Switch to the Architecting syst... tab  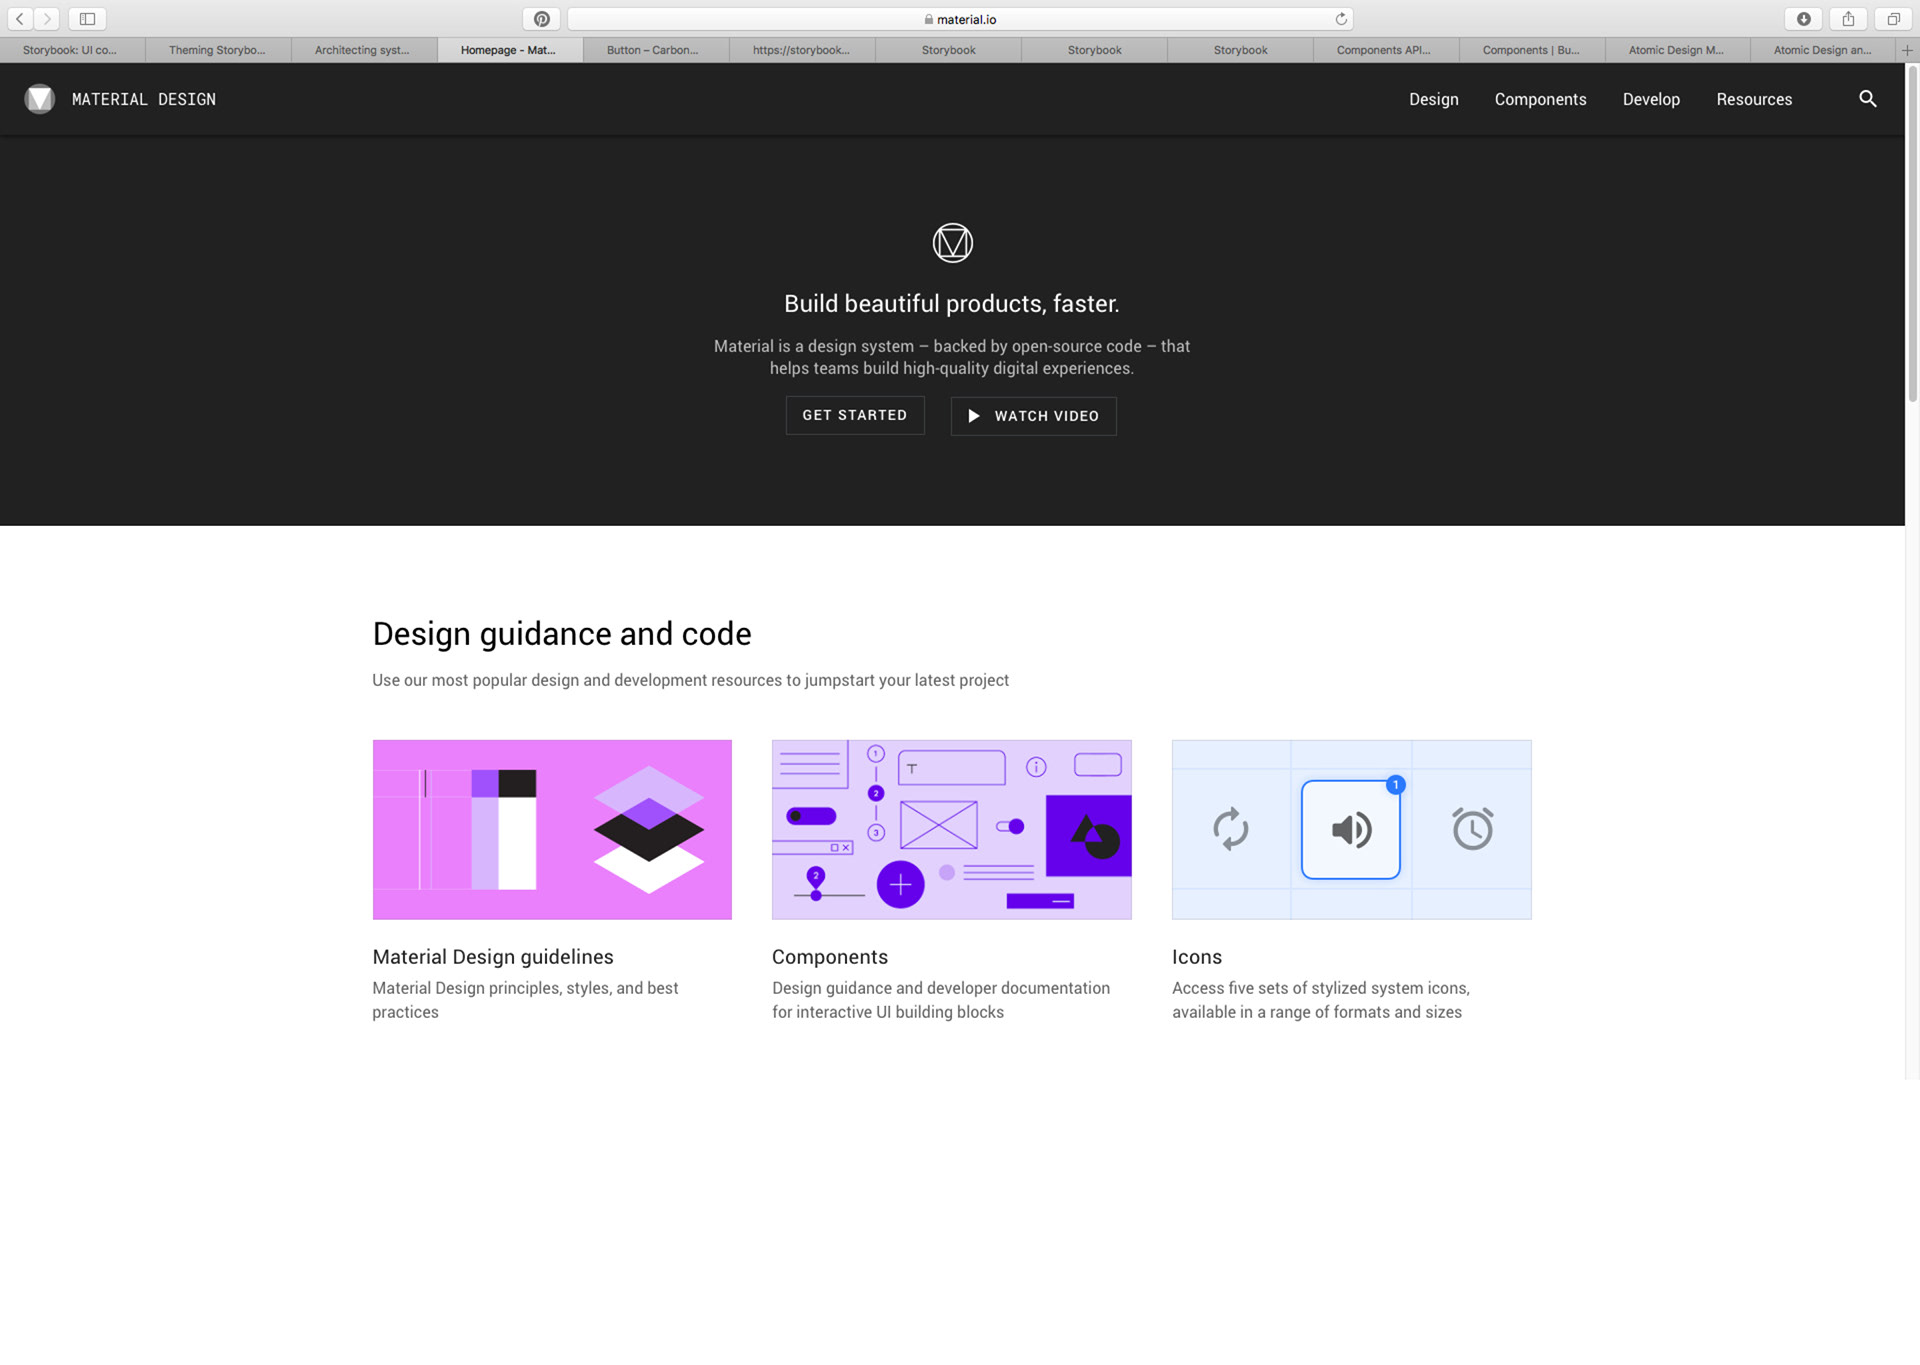point(364,50)
